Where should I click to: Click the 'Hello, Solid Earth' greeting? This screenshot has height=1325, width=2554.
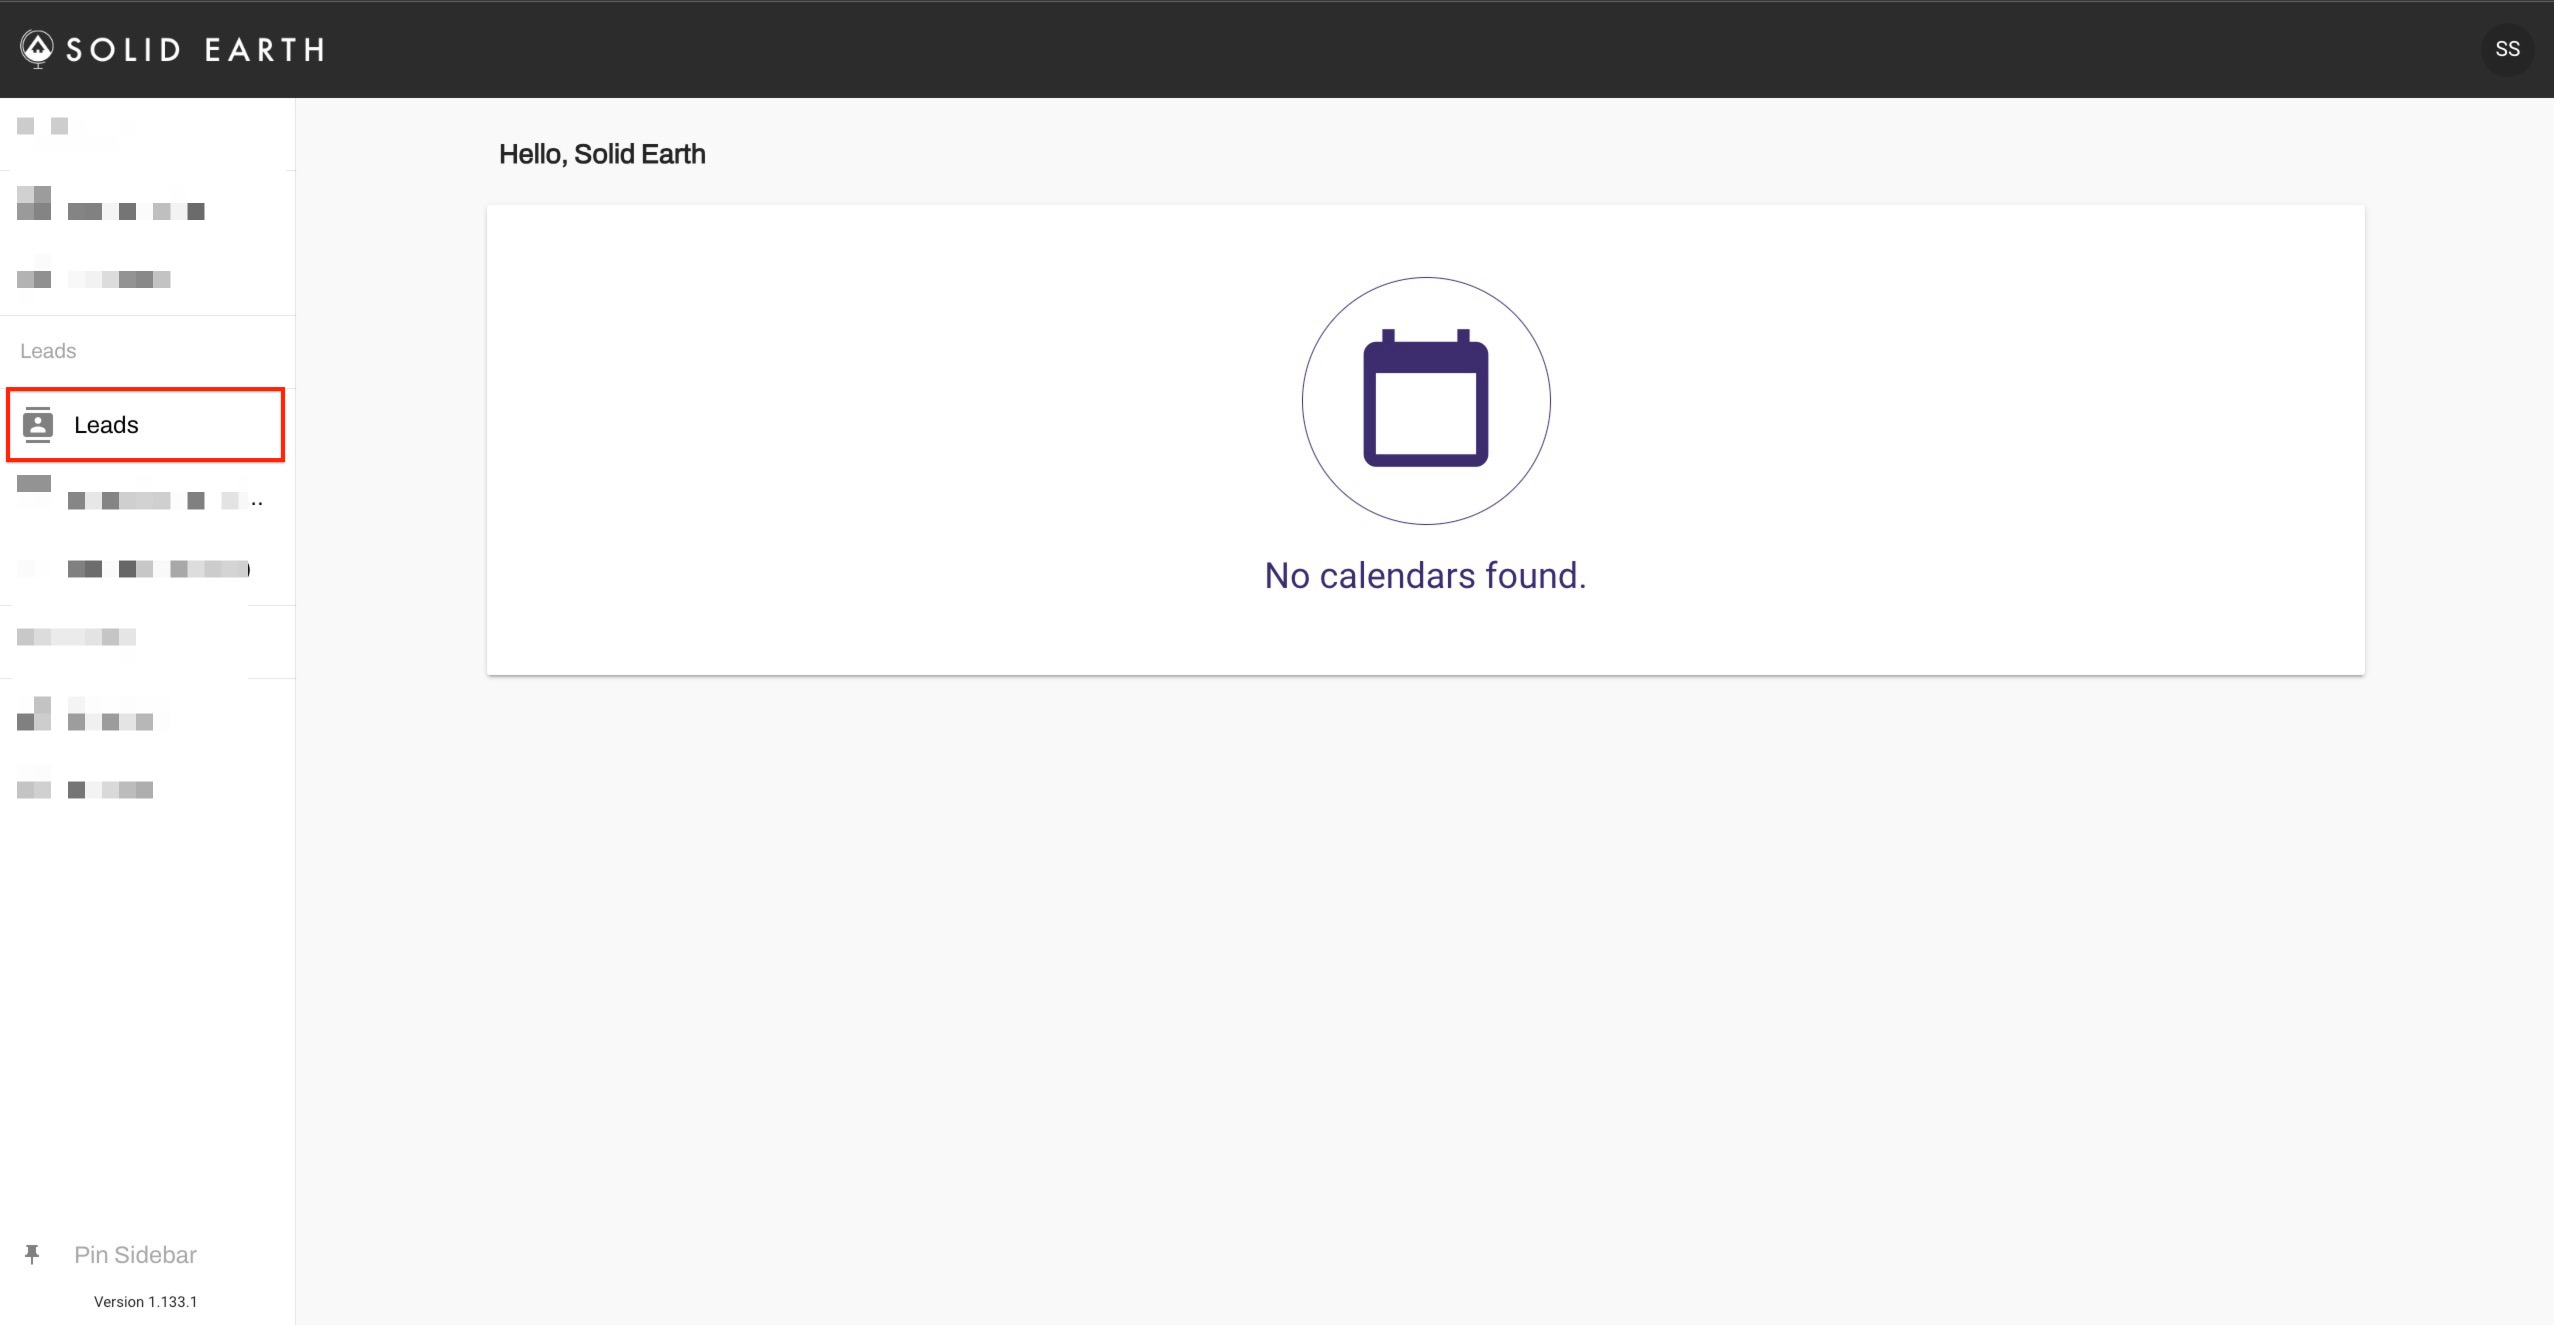(602, 154)
